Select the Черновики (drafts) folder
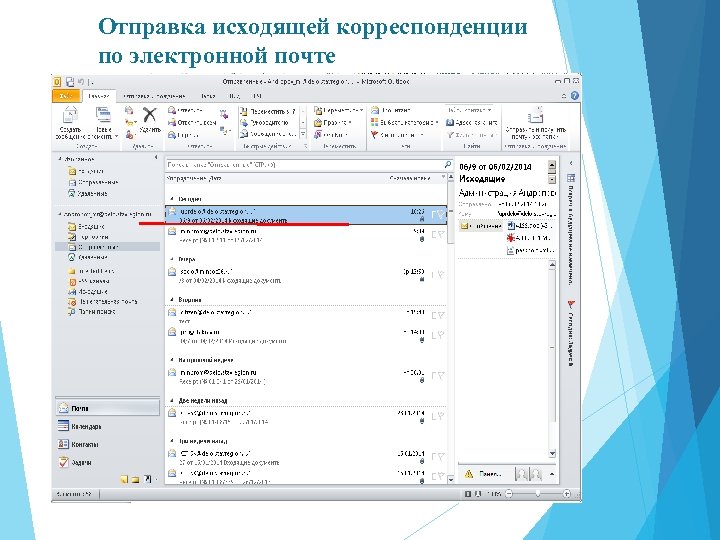The height and width of the screenshot is (540, 720). click(89, 237)
